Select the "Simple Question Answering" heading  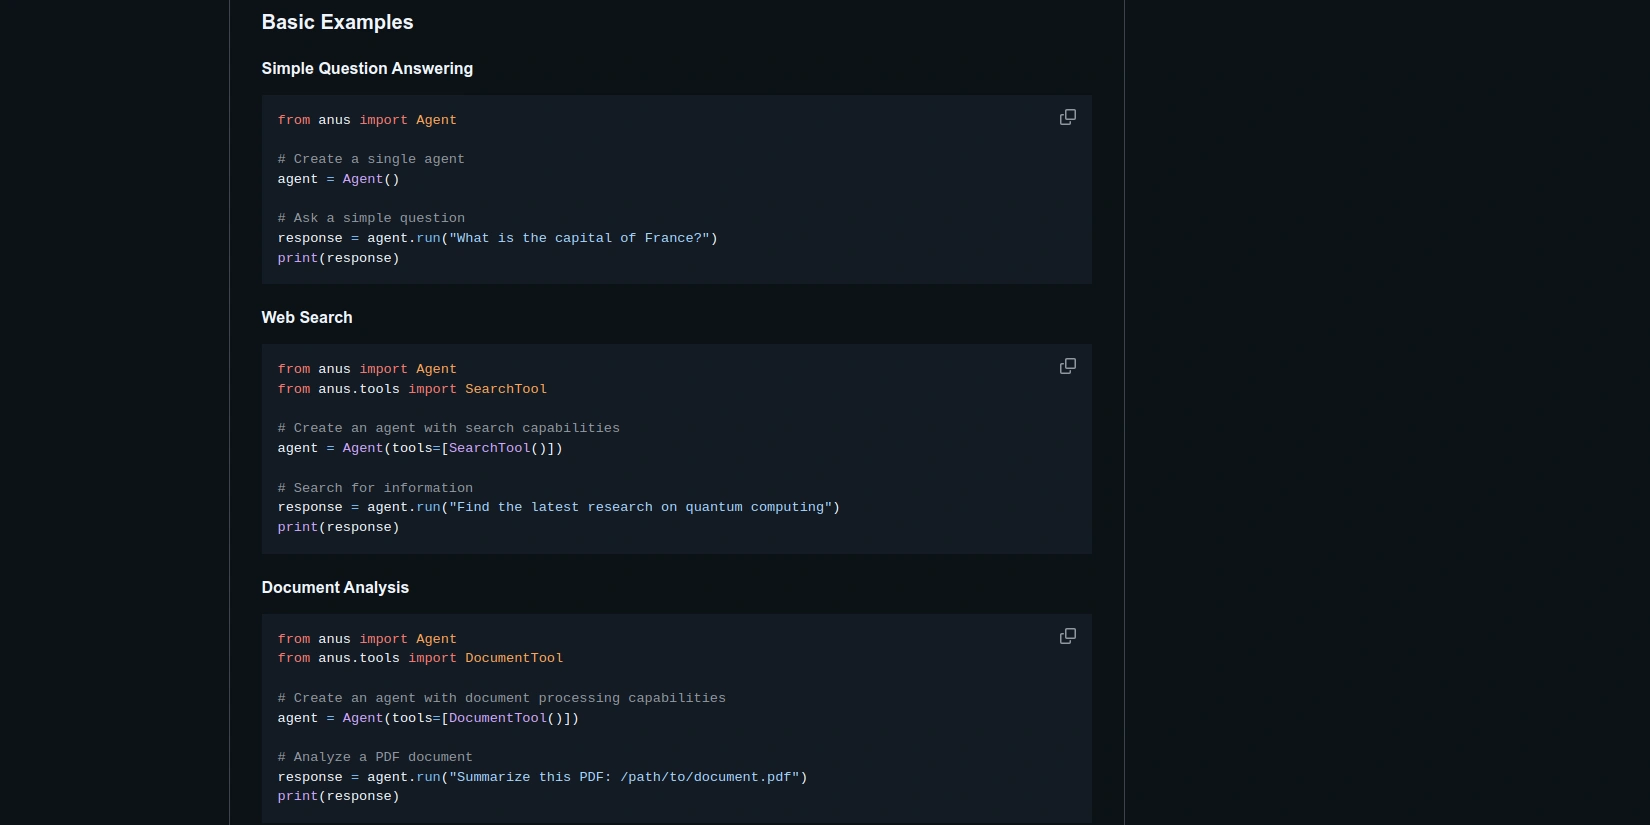coord(367,69)
